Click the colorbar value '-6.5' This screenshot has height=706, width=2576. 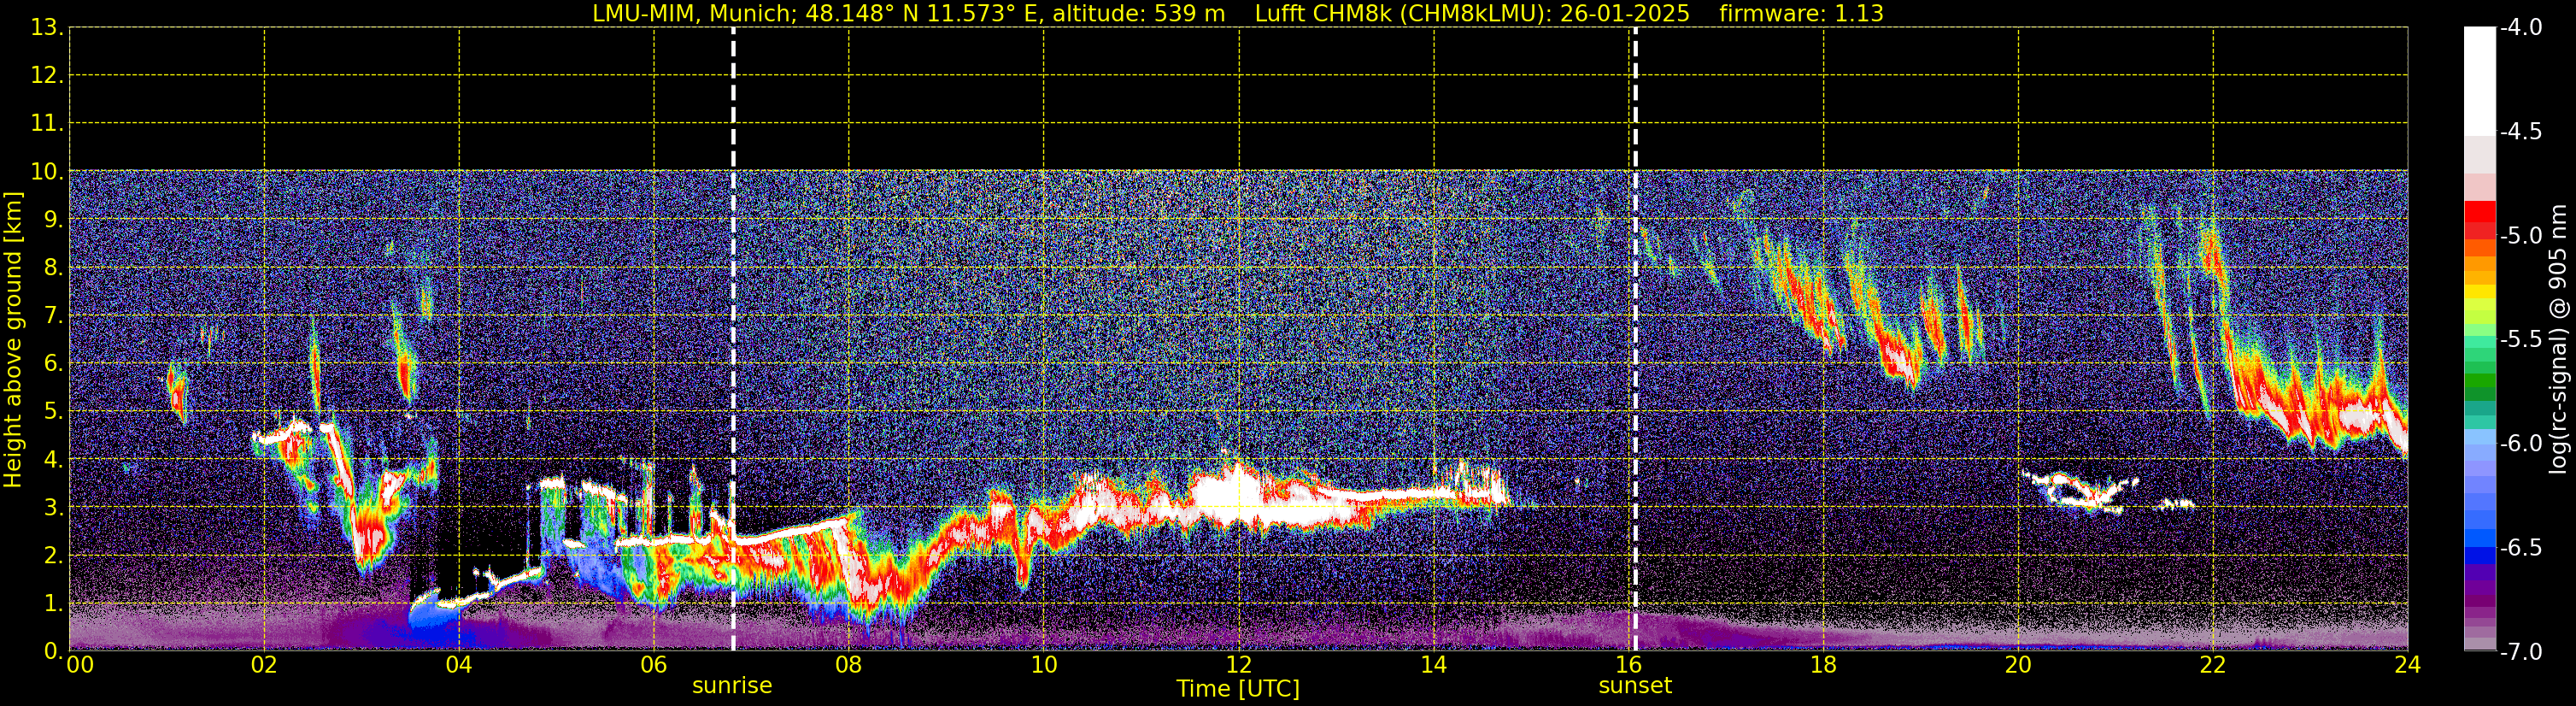coord(2520,548)
